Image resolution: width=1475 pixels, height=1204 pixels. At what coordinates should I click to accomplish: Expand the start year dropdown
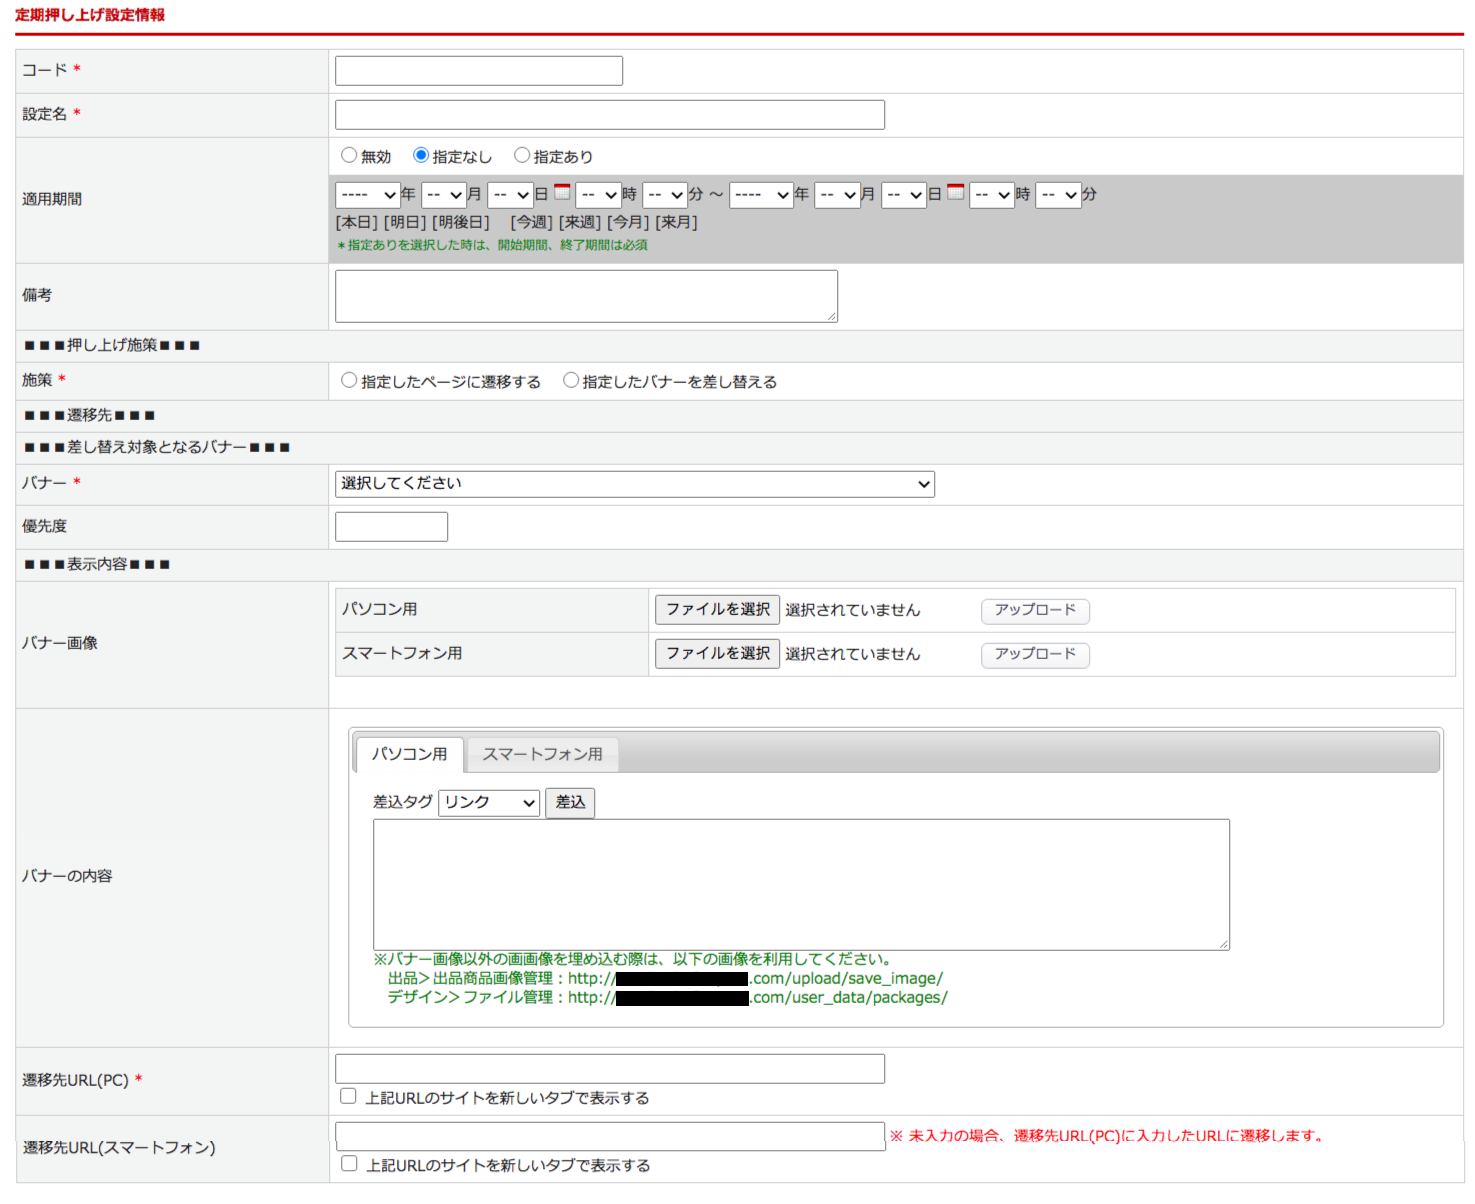pyautogui.click(x=367, y=195)
